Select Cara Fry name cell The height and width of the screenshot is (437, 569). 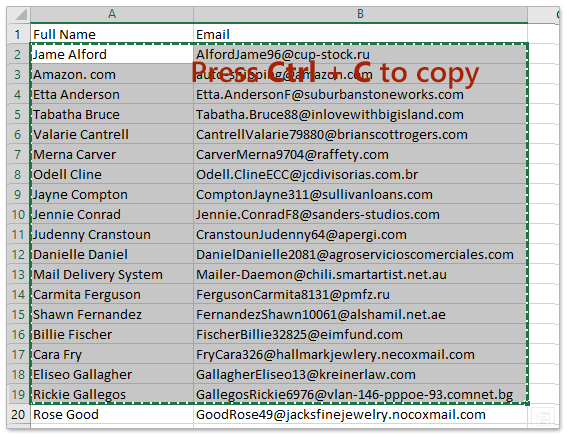[x=112, y=355]
